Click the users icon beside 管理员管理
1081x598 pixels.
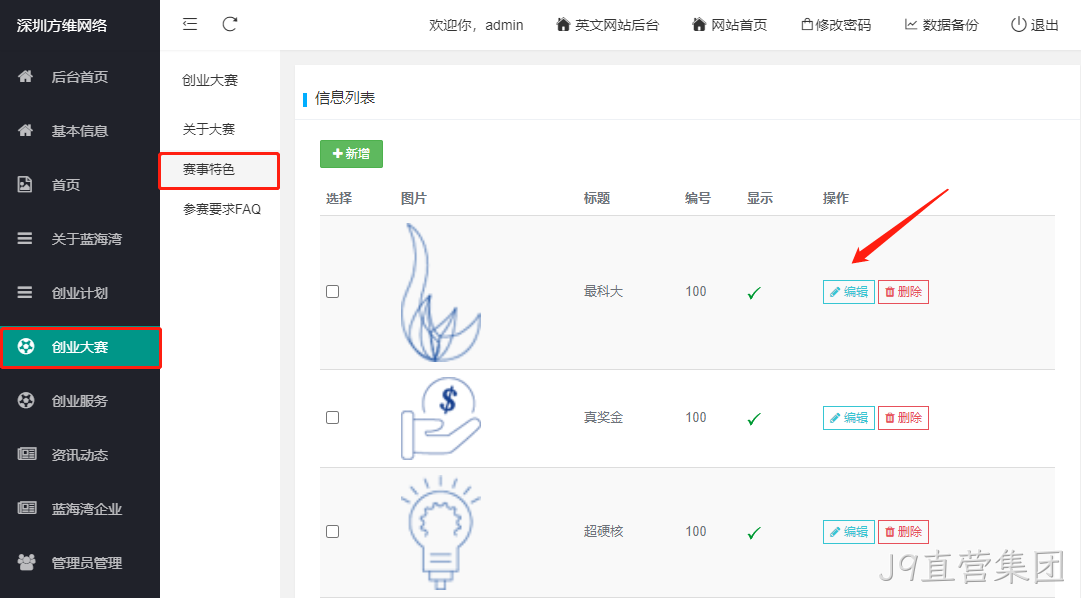click(27, 562)
